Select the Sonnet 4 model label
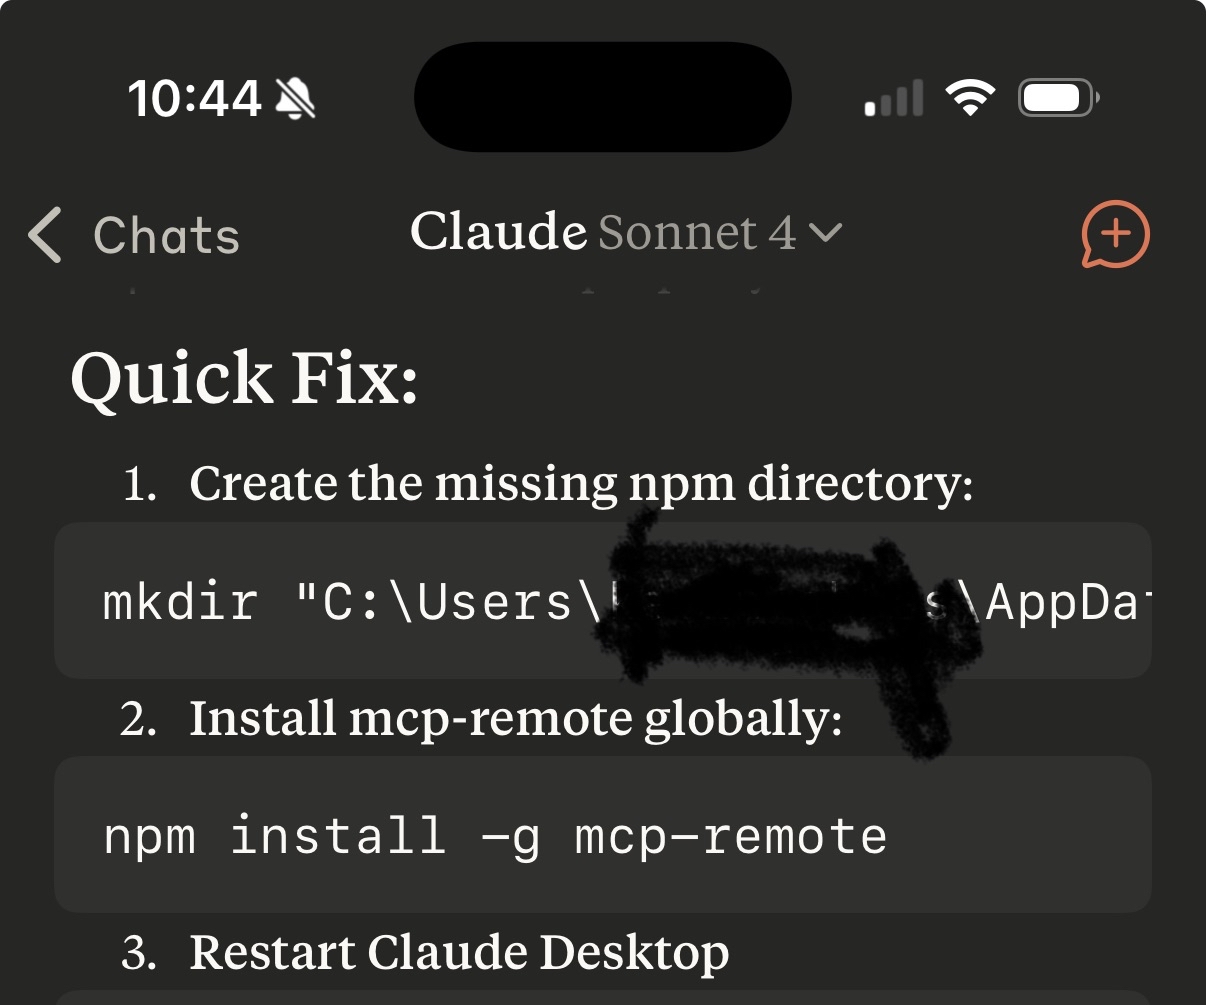 [x=697, y=233]
